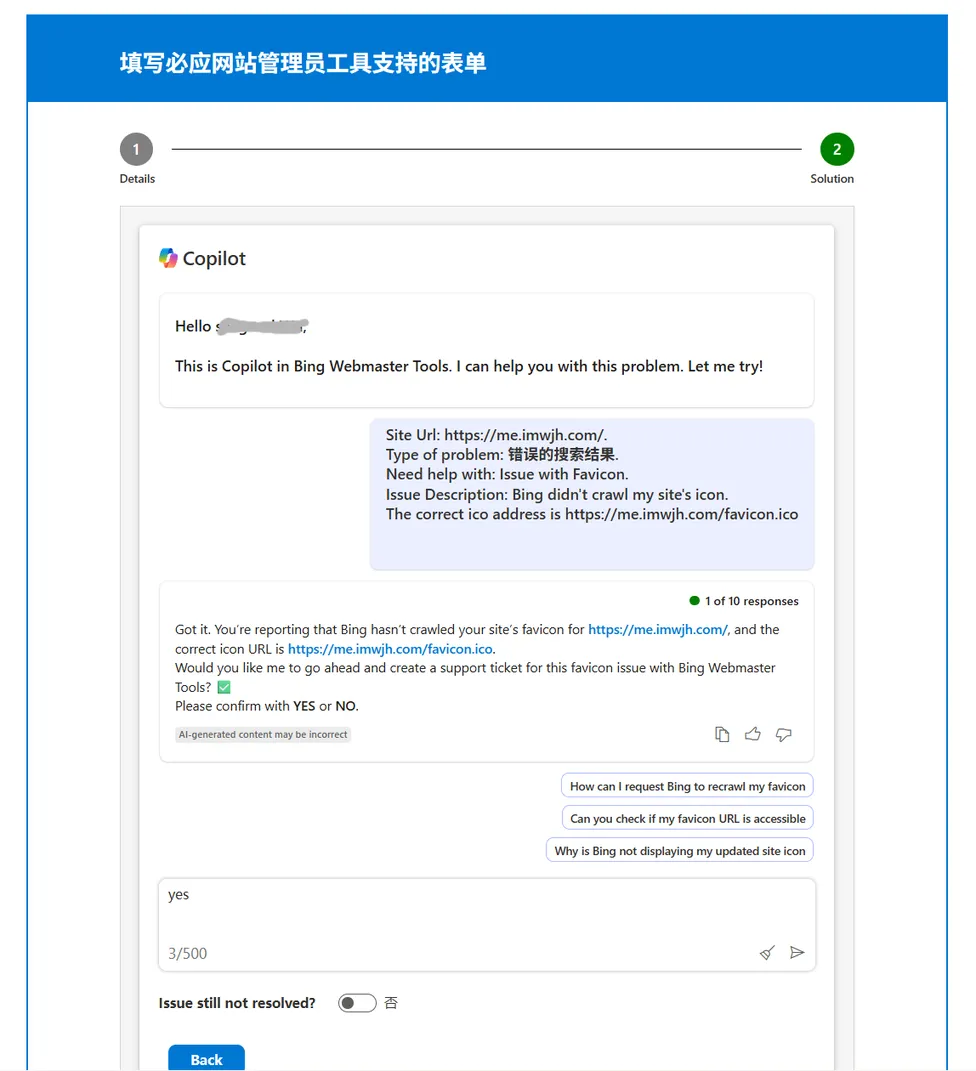The height and width of the screenshot is (1071, 976).
Task: Open the me.imwjh.com site link
Action: [658, 629]
